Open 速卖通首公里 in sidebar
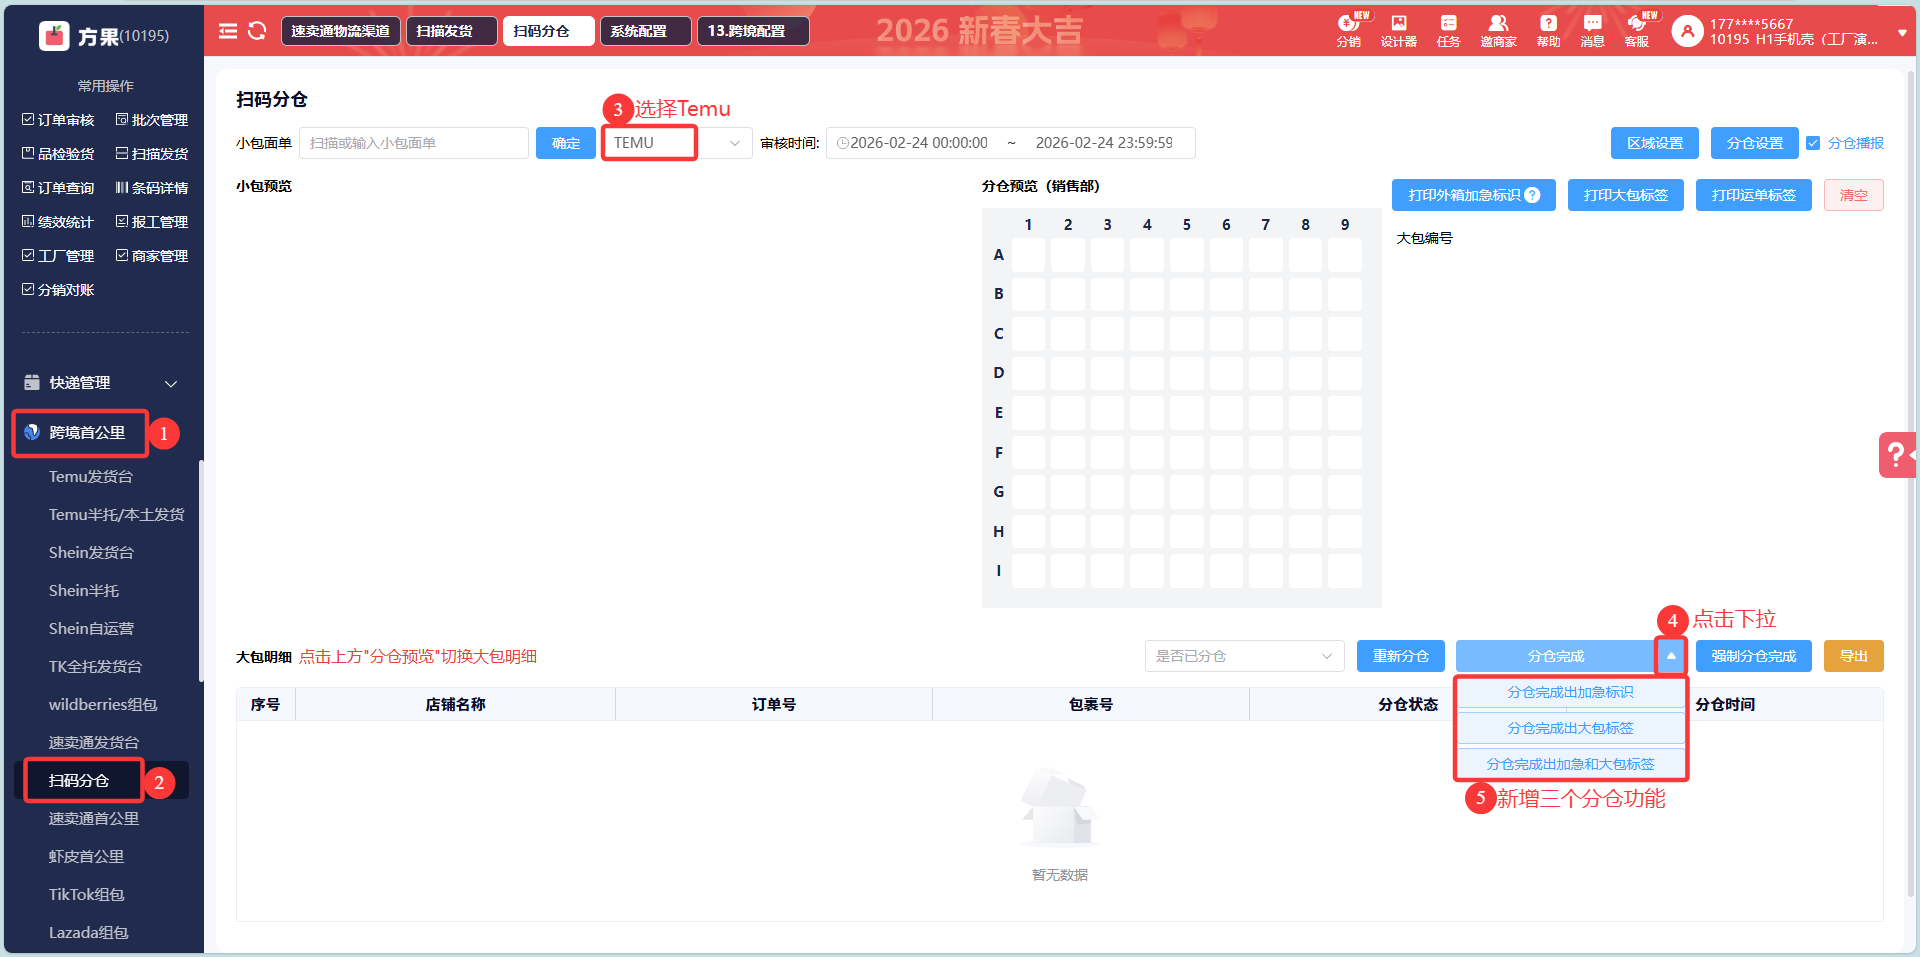Image resolution: width=1920 pixels, height=957 pixels. [94, 819]
